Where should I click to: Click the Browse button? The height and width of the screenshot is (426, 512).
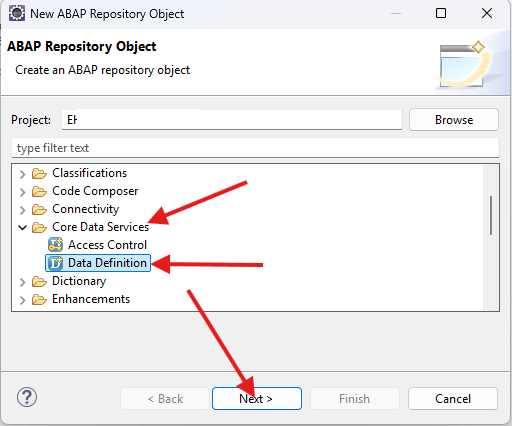[x=454, y=120]
